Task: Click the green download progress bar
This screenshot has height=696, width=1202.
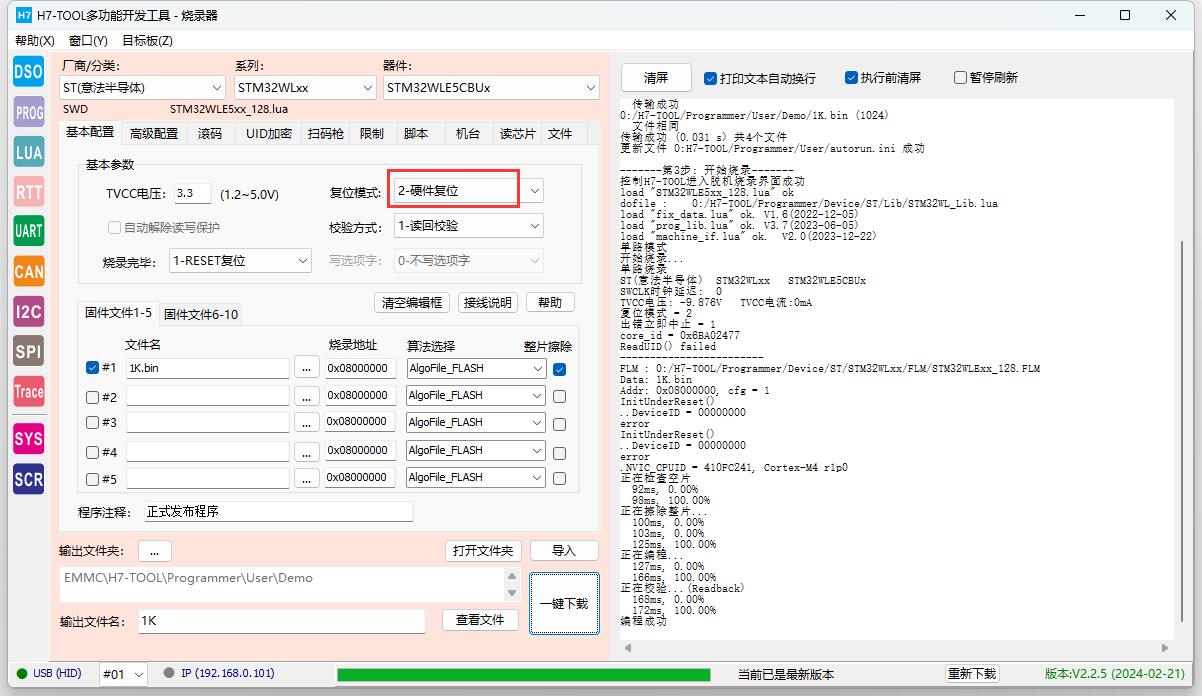Action: tap(524, 675)
